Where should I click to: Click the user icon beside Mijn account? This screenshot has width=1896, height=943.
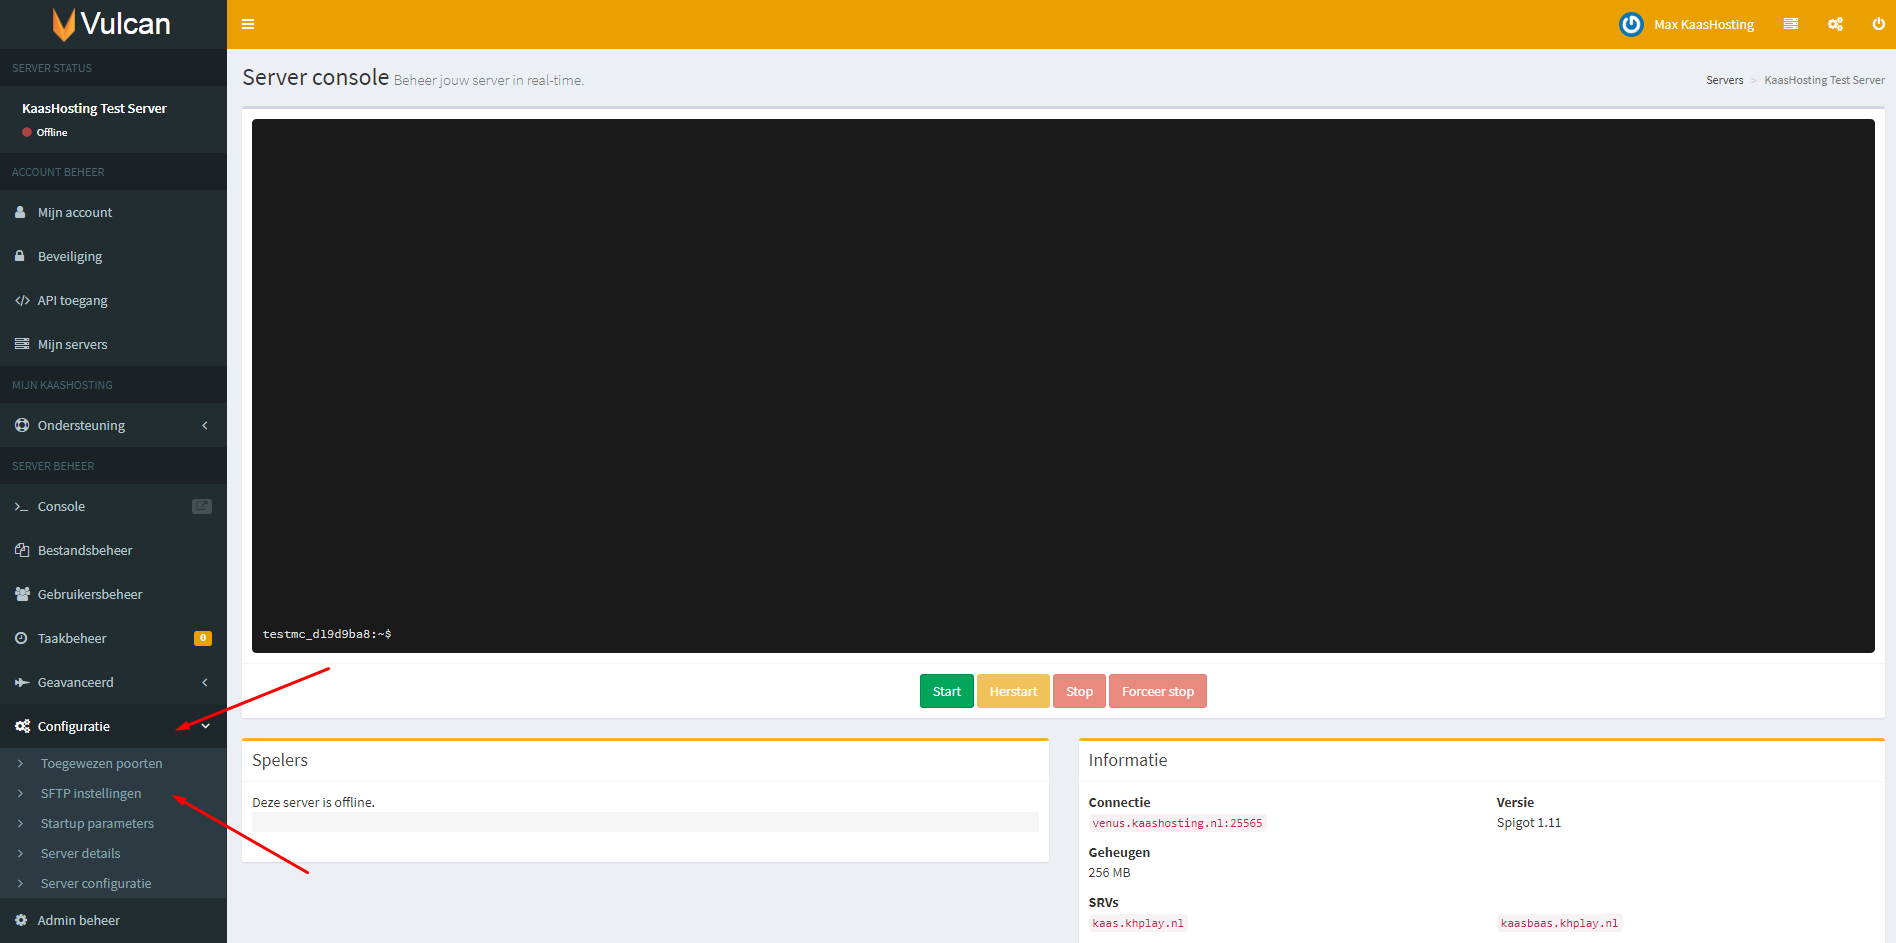tap(20, 212)
